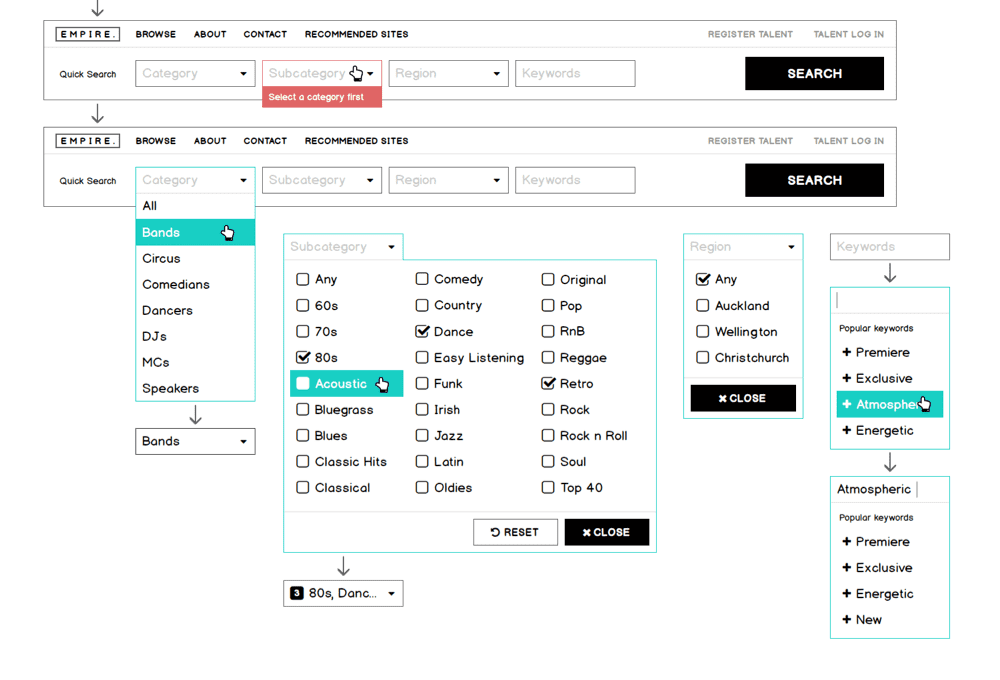This screenshot has height=680, width=1000.
Task: Click the top SEARCH button
Action: tap(814, 73)
